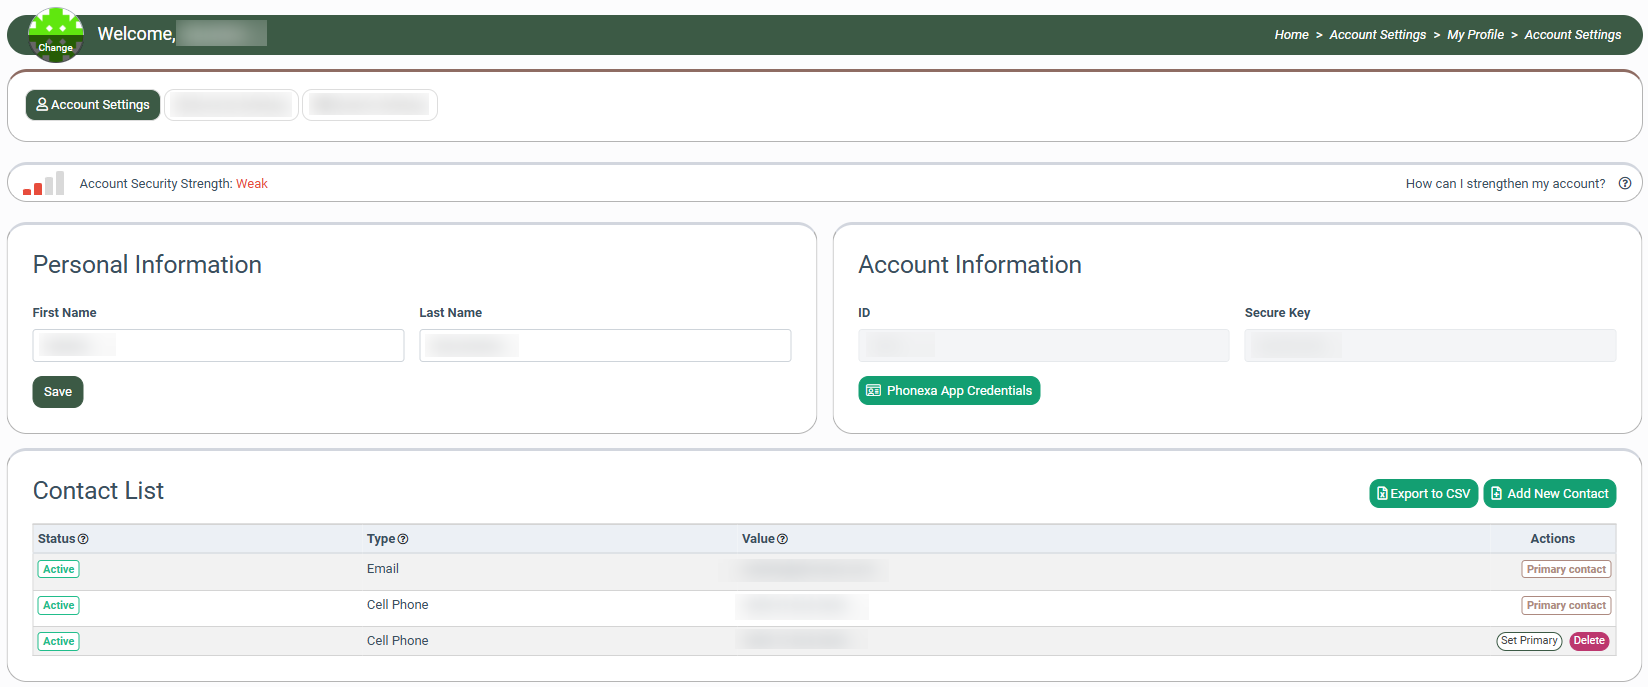Delete the last Cell Phone contact

[x=1589, y=641]
